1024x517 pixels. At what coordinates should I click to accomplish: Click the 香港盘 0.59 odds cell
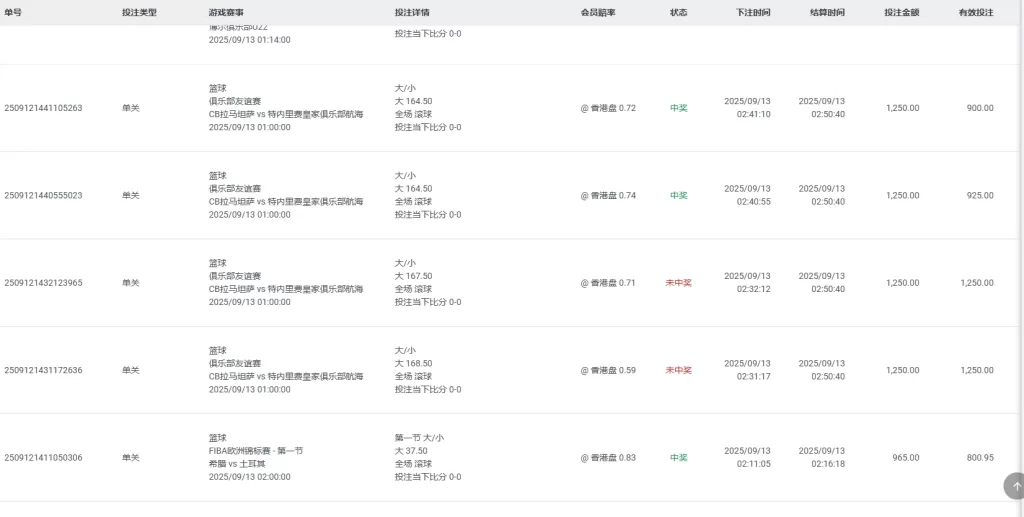[608, 370]
